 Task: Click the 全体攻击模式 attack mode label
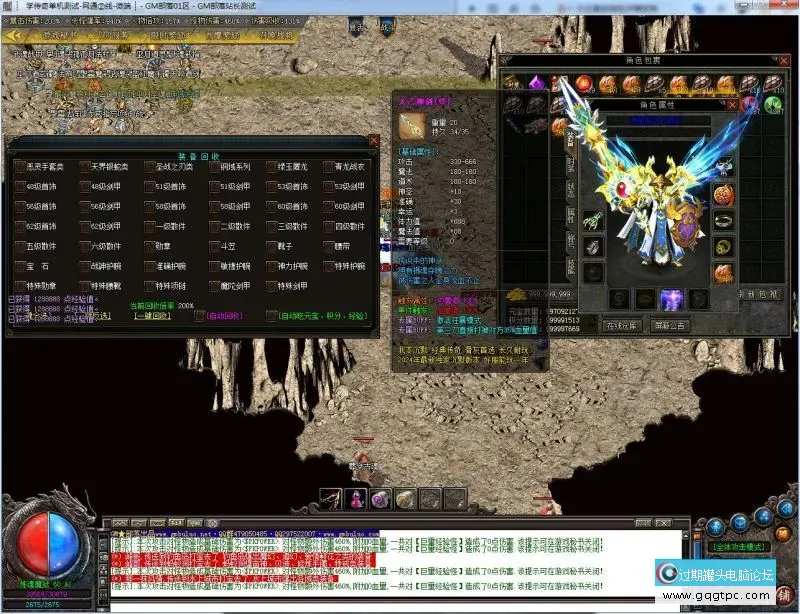pos(741,548)
